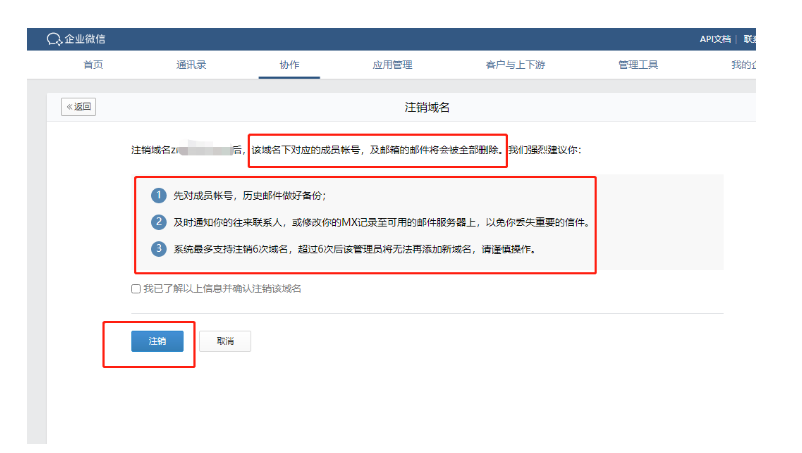The width and height of the screenshot is (802, 453).
Task: Click the number 2 step icon
Action: [157, 222]
